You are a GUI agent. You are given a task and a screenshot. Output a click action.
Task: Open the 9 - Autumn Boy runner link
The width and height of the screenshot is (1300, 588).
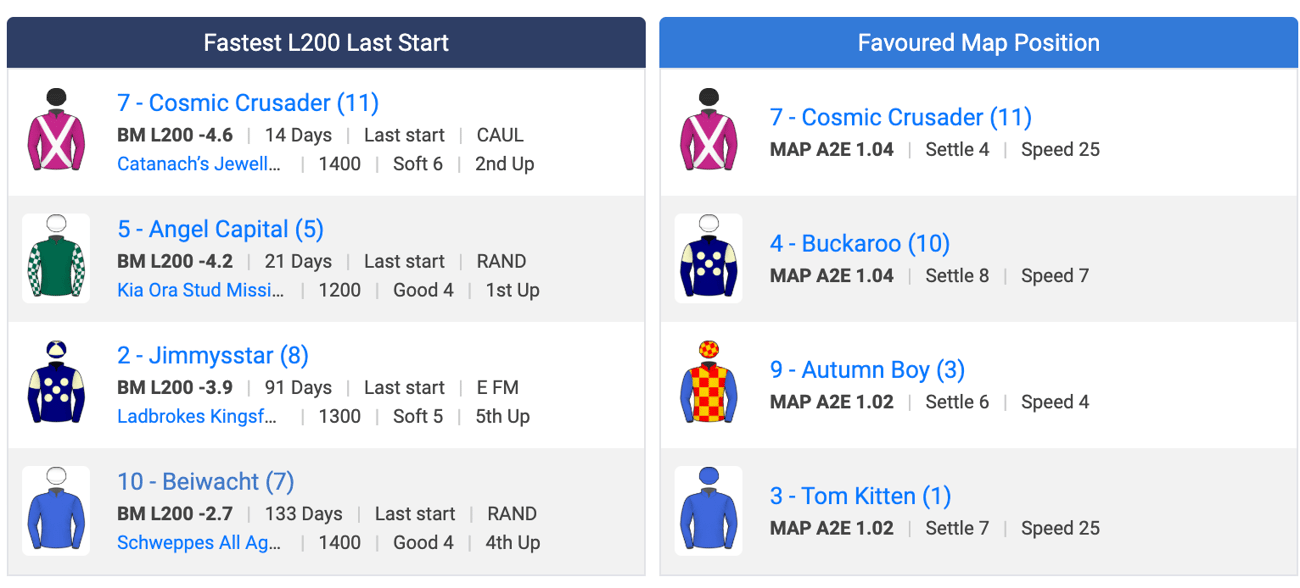pyautogui.click(x=867, y=369)
